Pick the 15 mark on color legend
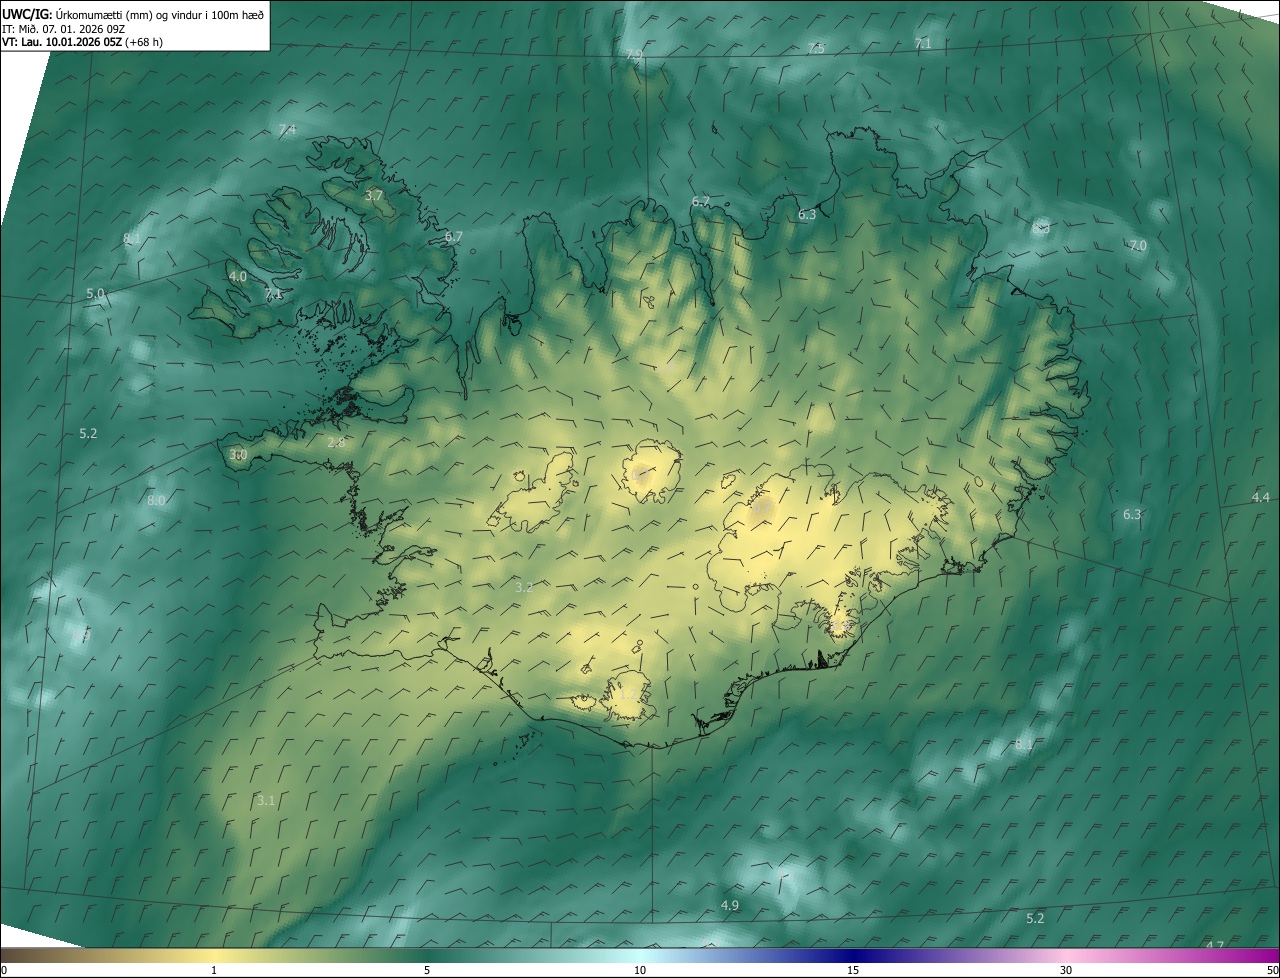1280x978 pixels. click(853, 969)
